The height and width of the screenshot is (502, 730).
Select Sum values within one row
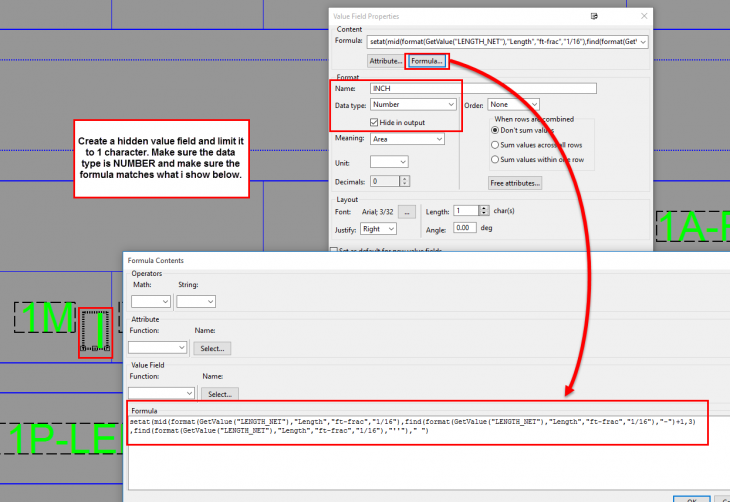coord(496,159)
